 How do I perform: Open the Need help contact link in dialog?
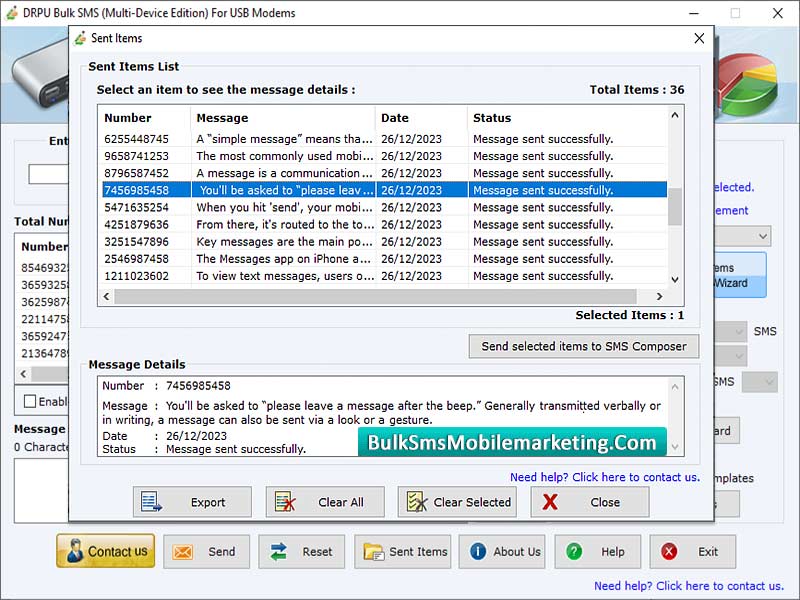click(604, 477)
